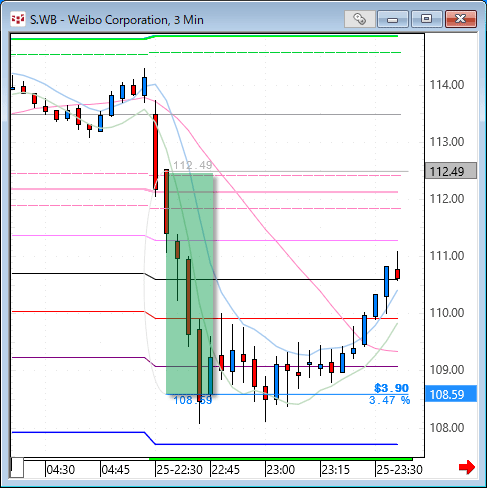Click the red scroll-right arrow
Image resolution: width=487 pixels, height=488 pixels.
(467, 467)
